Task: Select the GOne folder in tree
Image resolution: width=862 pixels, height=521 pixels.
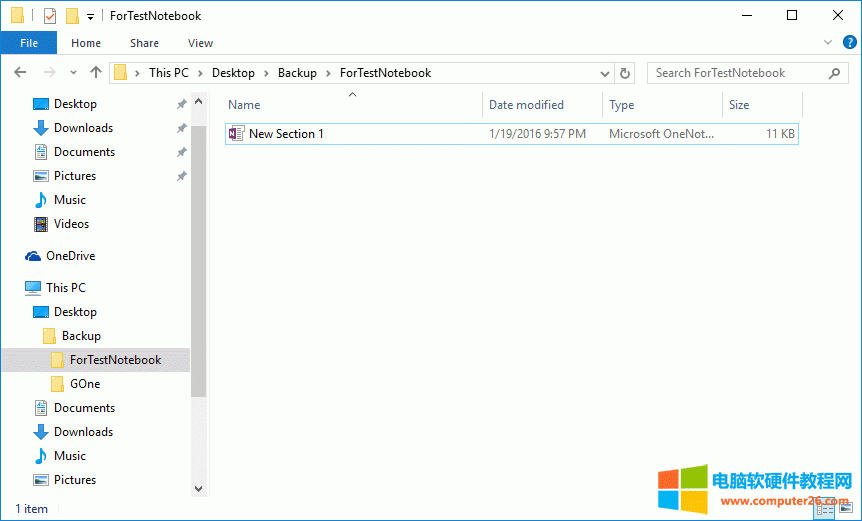Action: [x=85, y=384]
